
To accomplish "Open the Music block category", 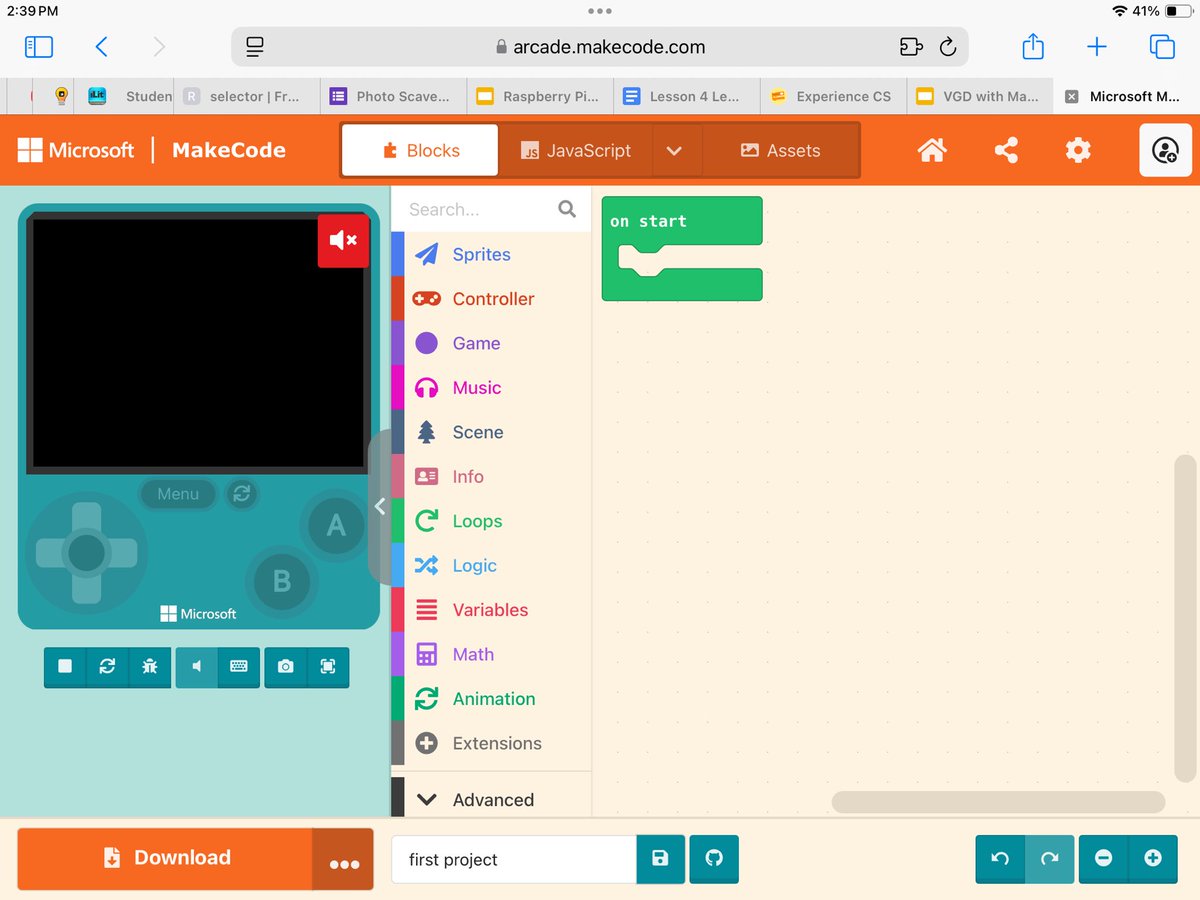I will [490, 388].
